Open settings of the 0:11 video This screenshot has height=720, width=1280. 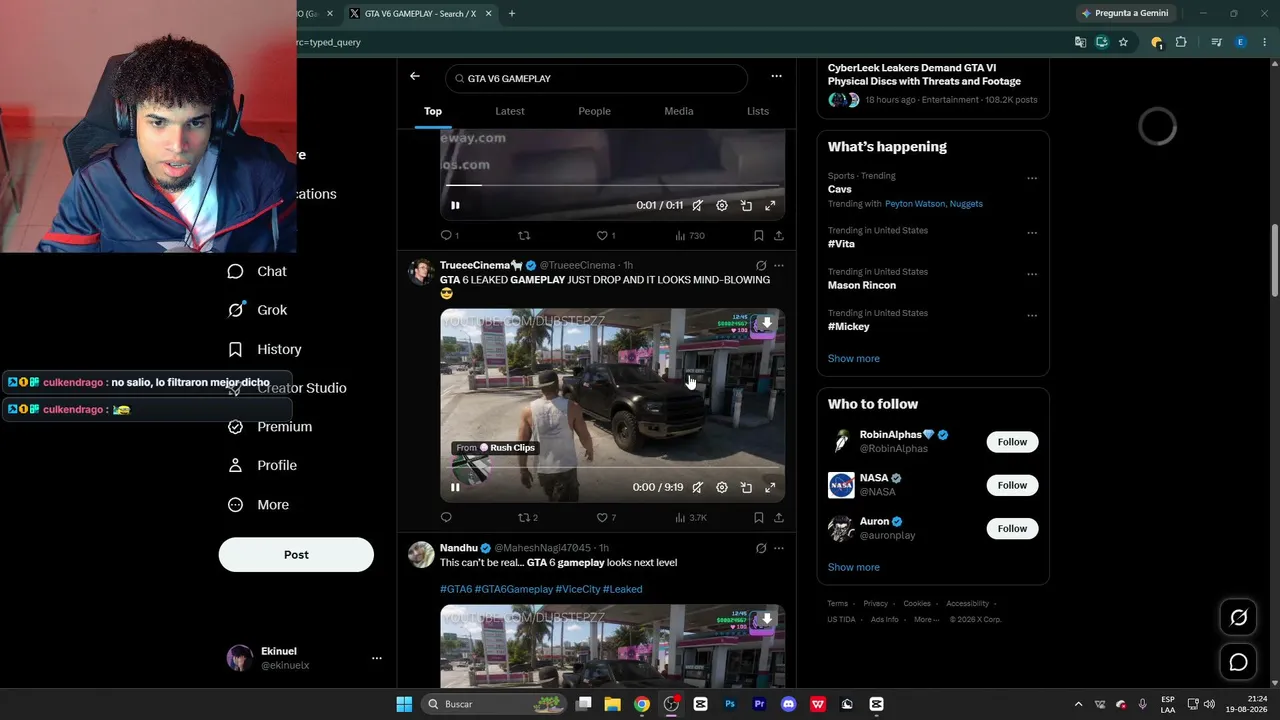tap(722, 205)
